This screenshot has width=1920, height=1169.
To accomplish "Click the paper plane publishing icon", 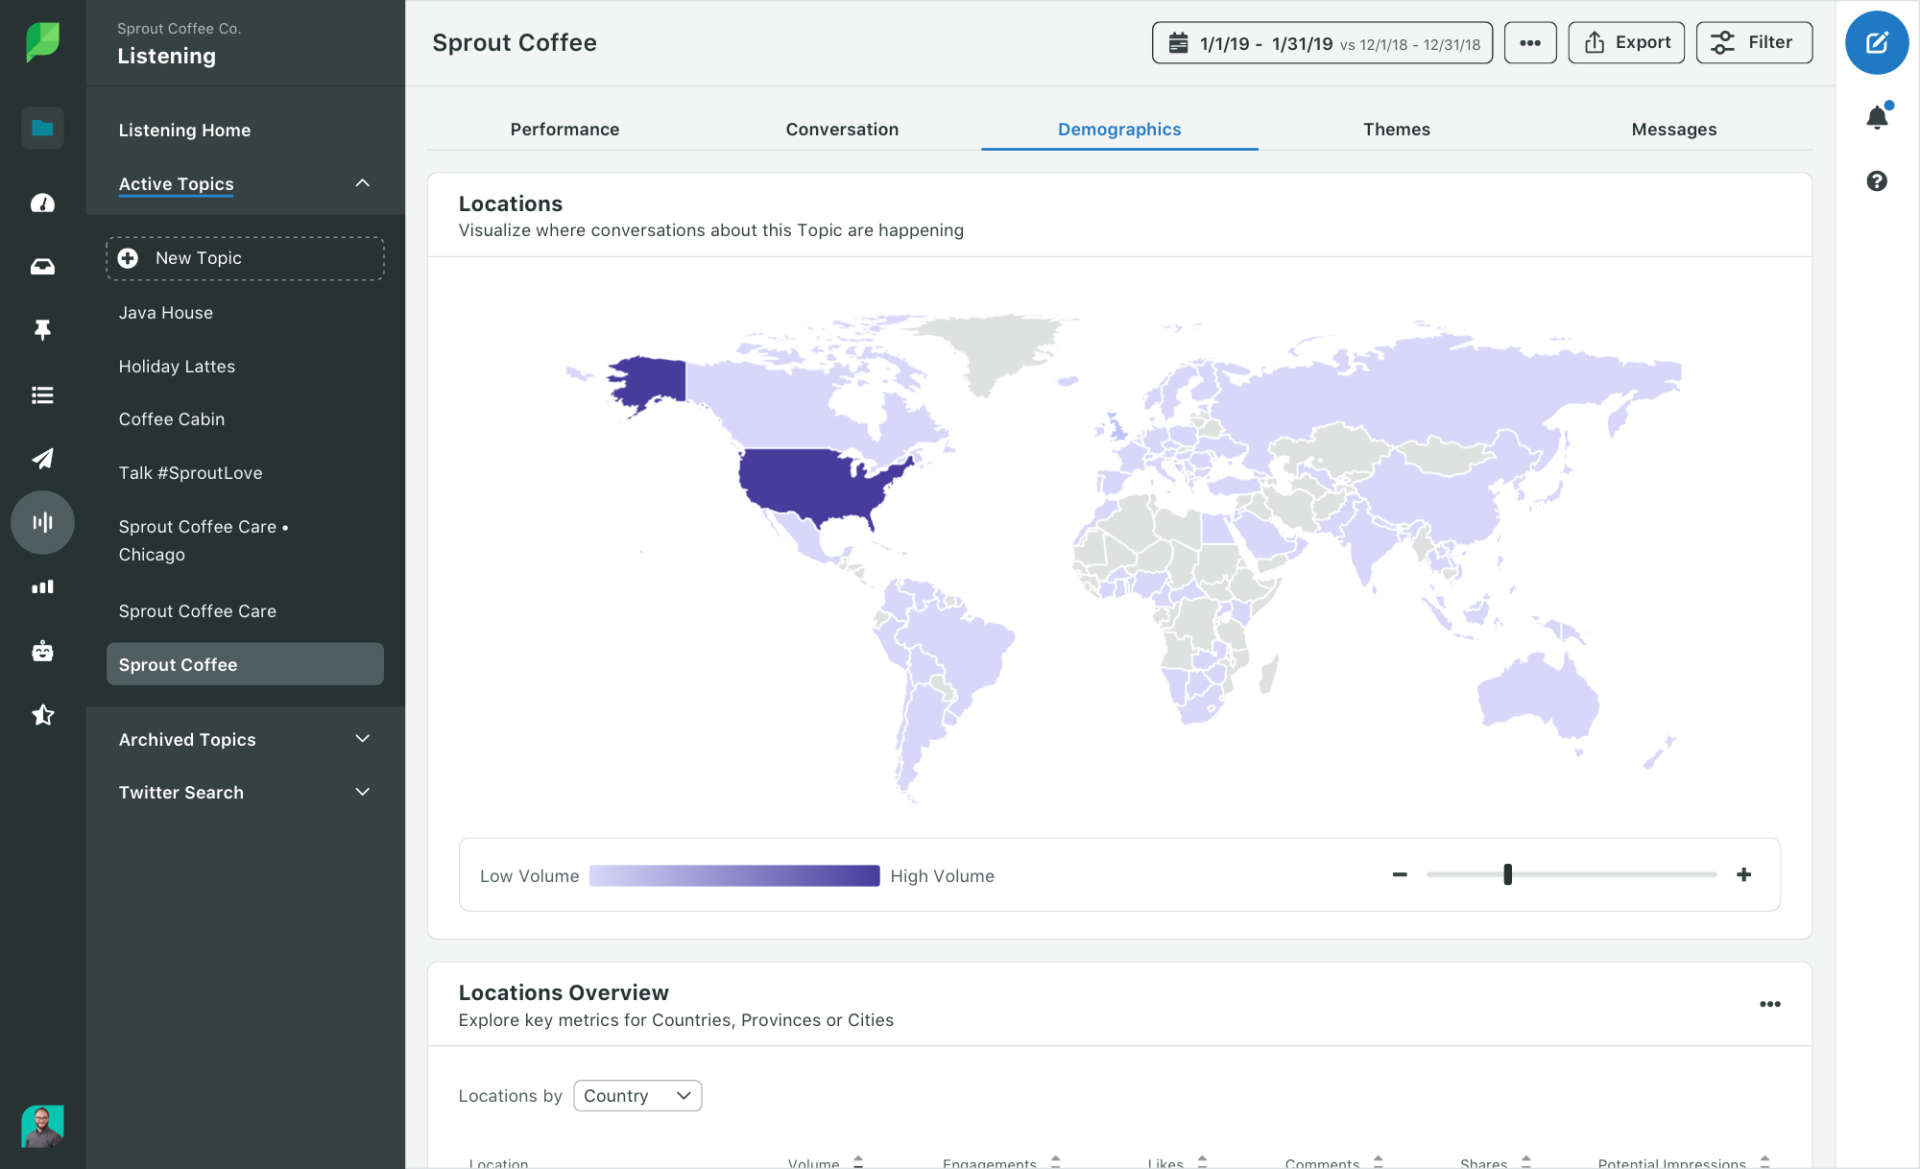I will (42, 458).
